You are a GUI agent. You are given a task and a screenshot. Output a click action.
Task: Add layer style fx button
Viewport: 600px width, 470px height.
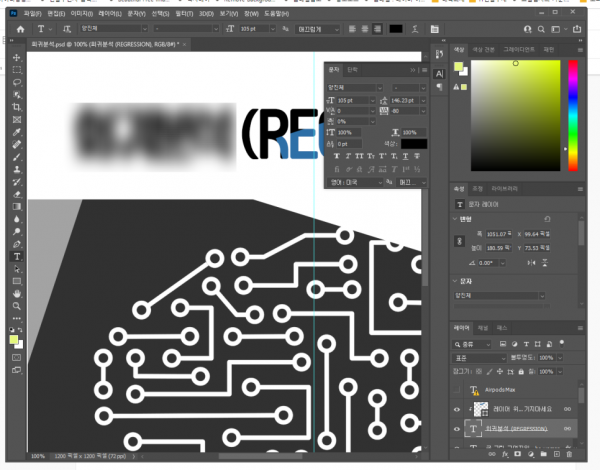tap(505, 454)
